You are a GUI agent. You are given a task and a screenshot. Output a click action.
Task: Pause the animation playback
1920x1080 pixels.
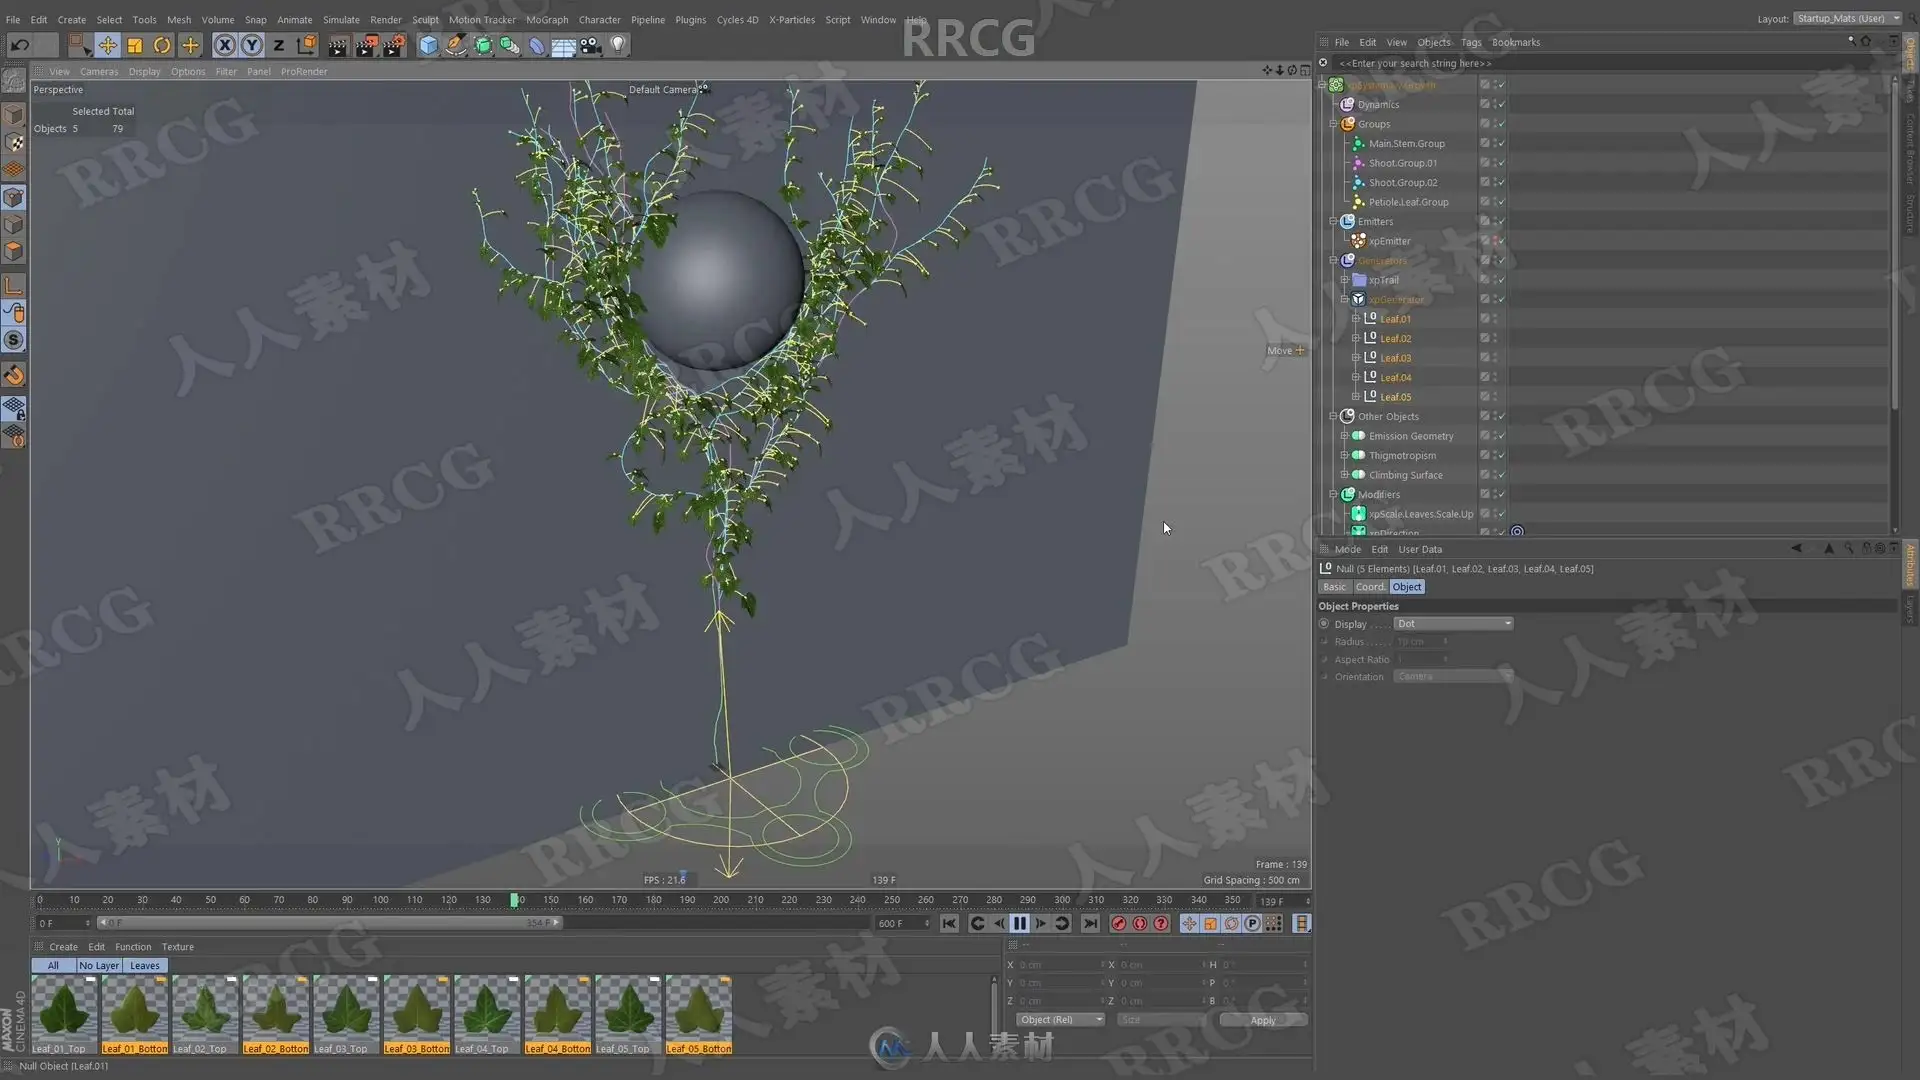1019,924
